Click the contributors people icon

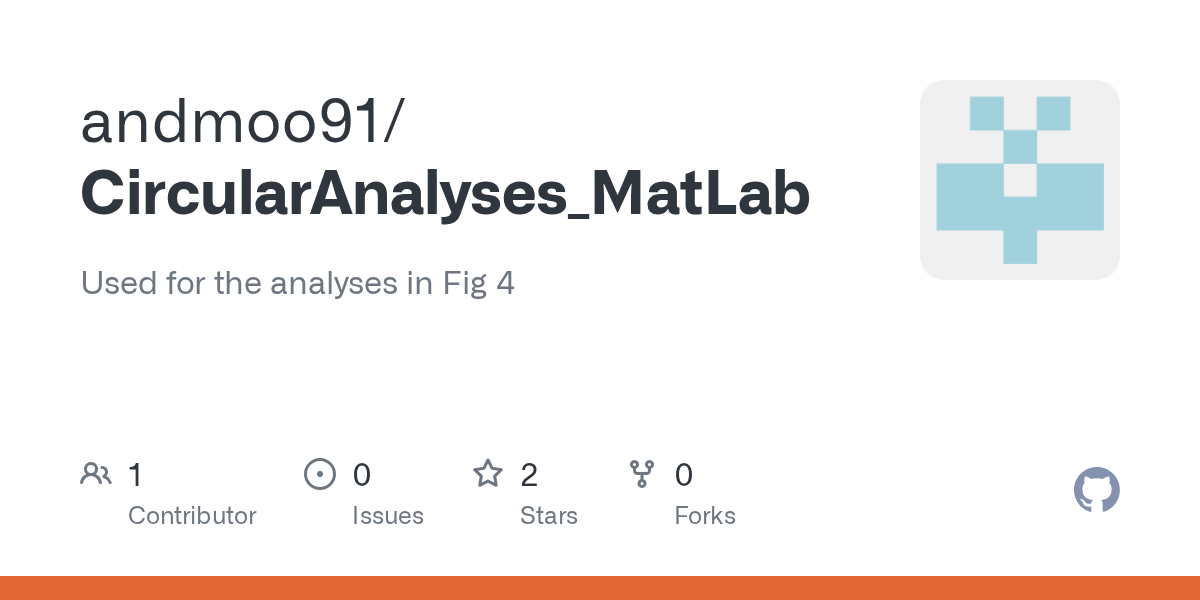pyautogui.click(x=96, y=474)
